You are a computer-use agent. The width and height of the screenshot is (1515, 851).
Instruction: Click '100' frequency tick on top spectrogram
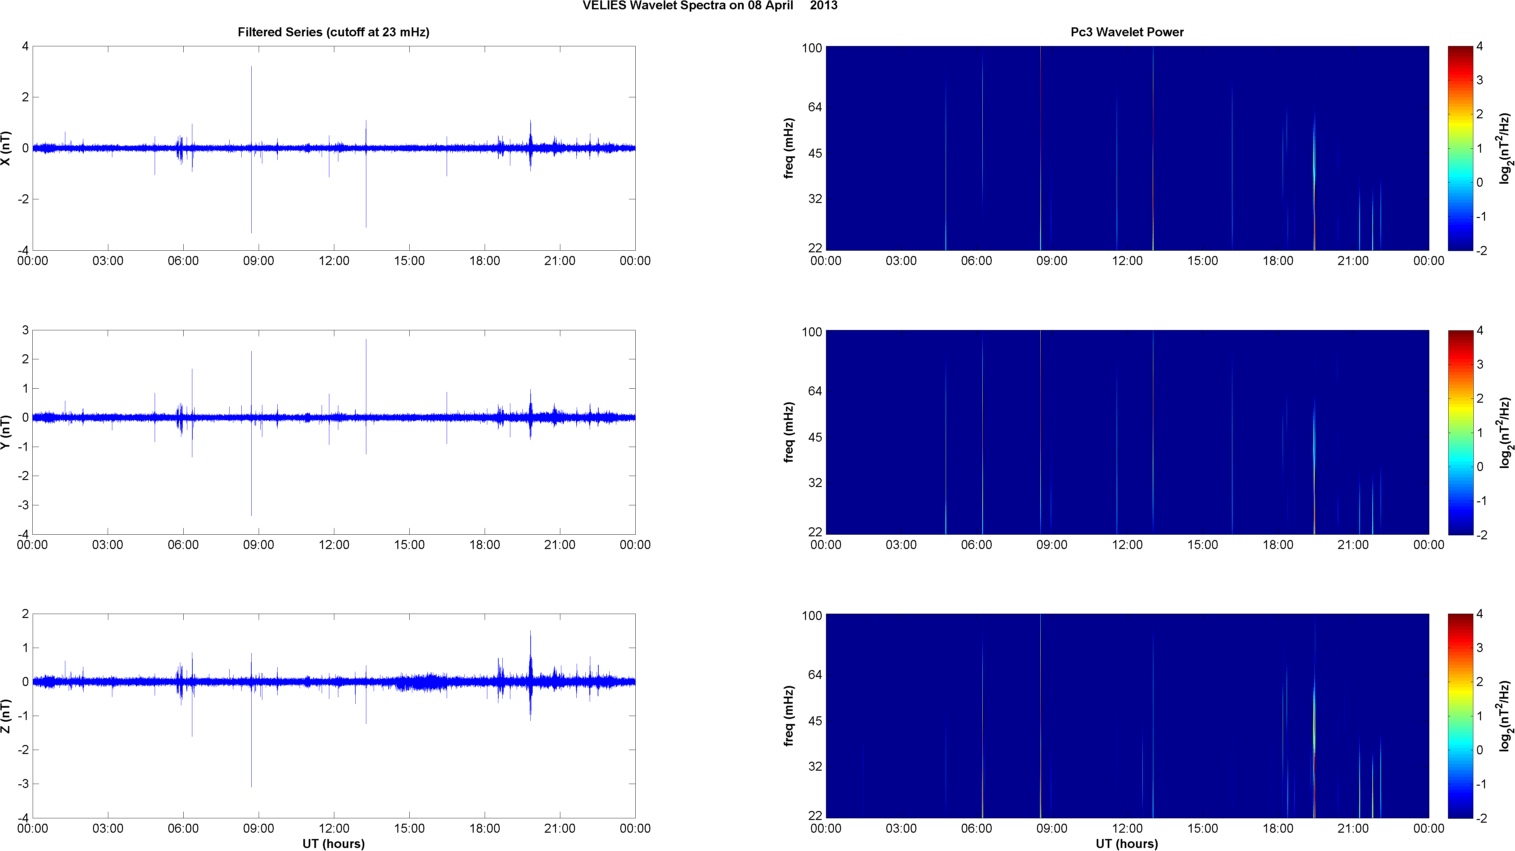pos(811,48)
